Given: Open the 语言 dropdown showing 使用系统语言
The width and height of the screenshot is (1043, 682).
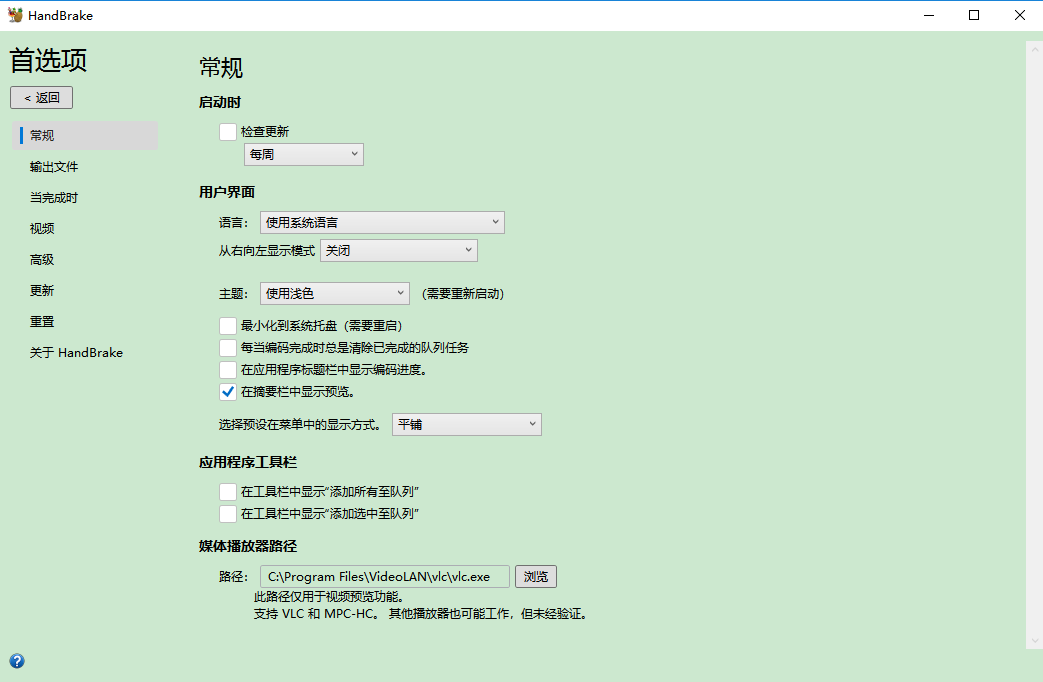Looking at the screenshot, I should (x=382, y=222).
